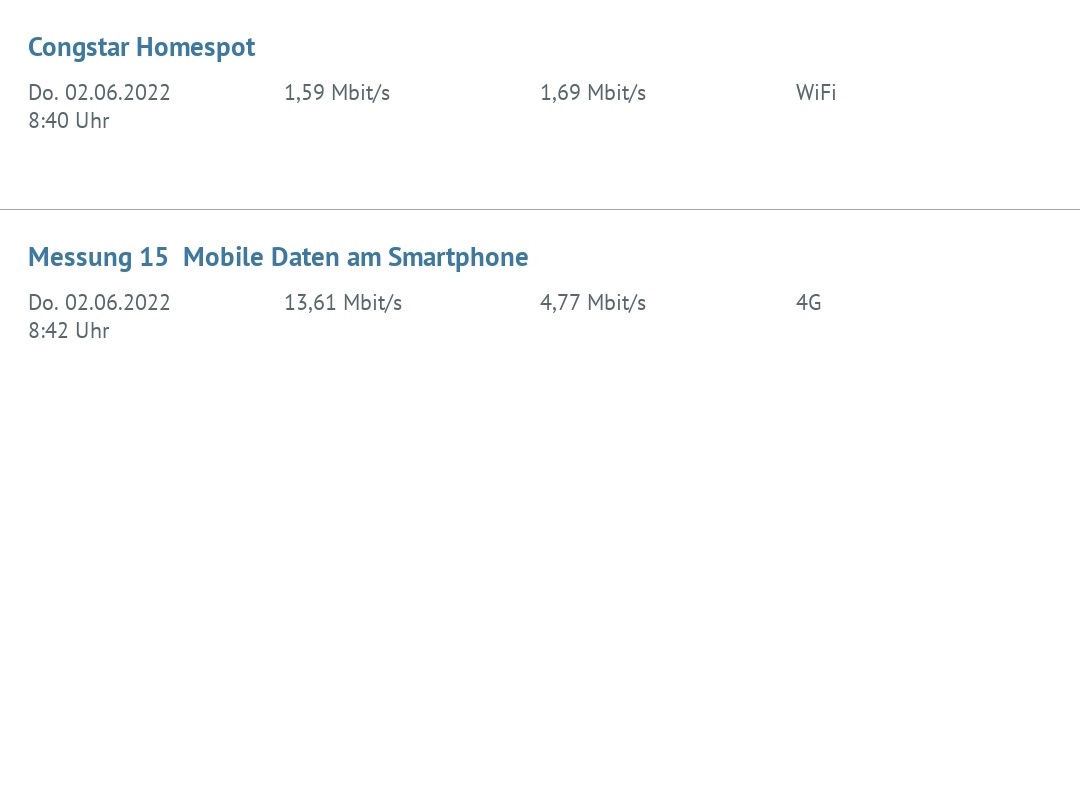Viewport: 1080px width, 800px height.
Task: Select the 4,77 Mbit/s upload value
Action: click(593, 303)
